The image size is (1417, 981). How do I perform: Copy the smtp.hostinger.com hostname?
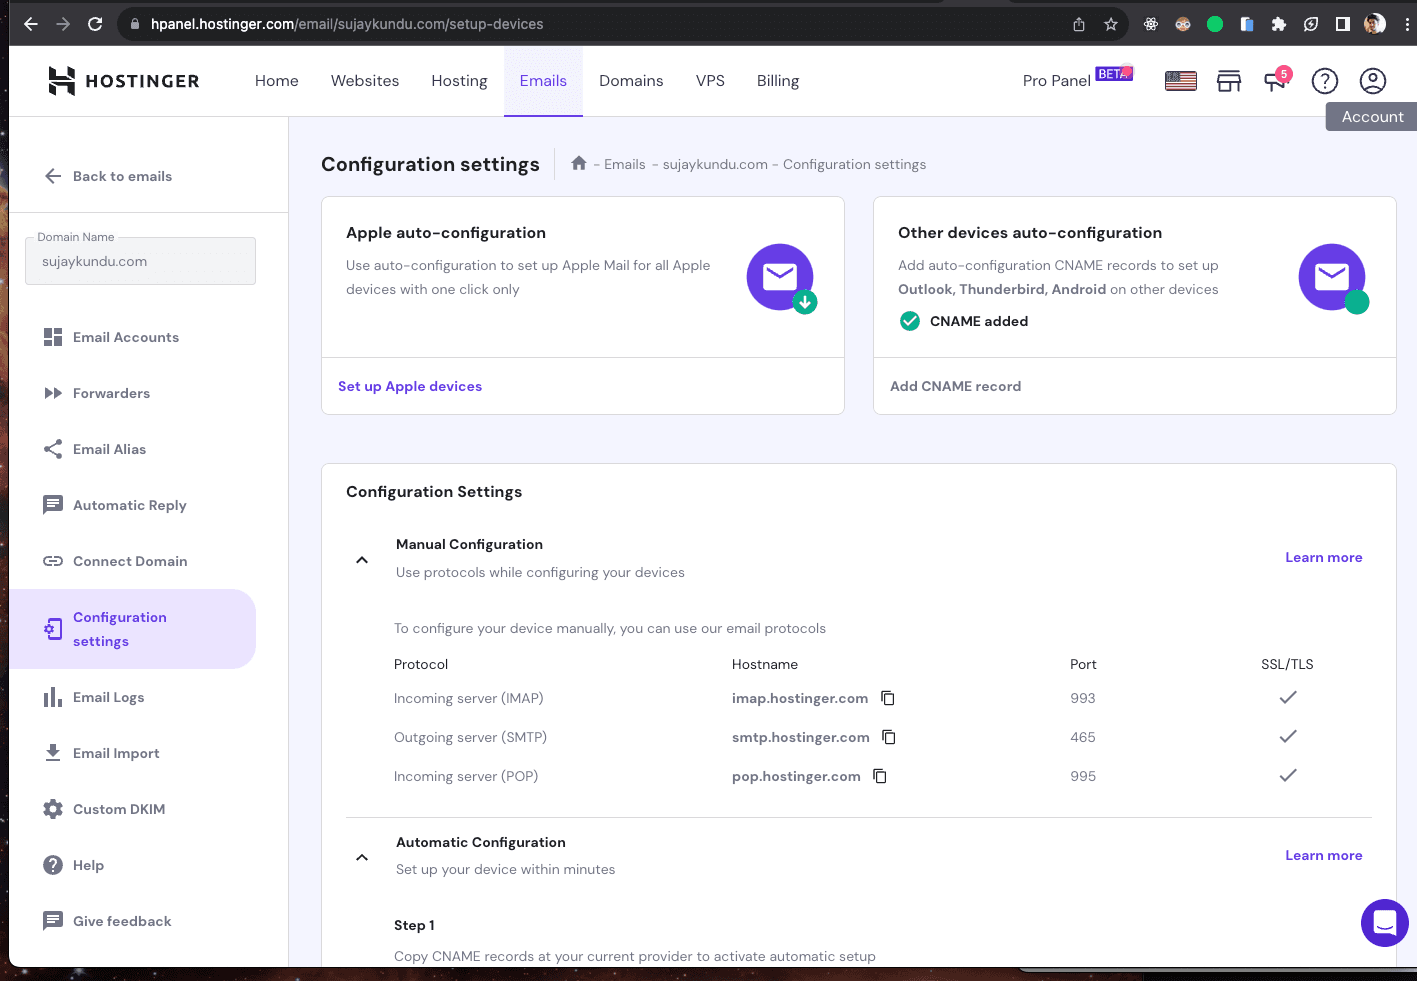tap(888, 737)
